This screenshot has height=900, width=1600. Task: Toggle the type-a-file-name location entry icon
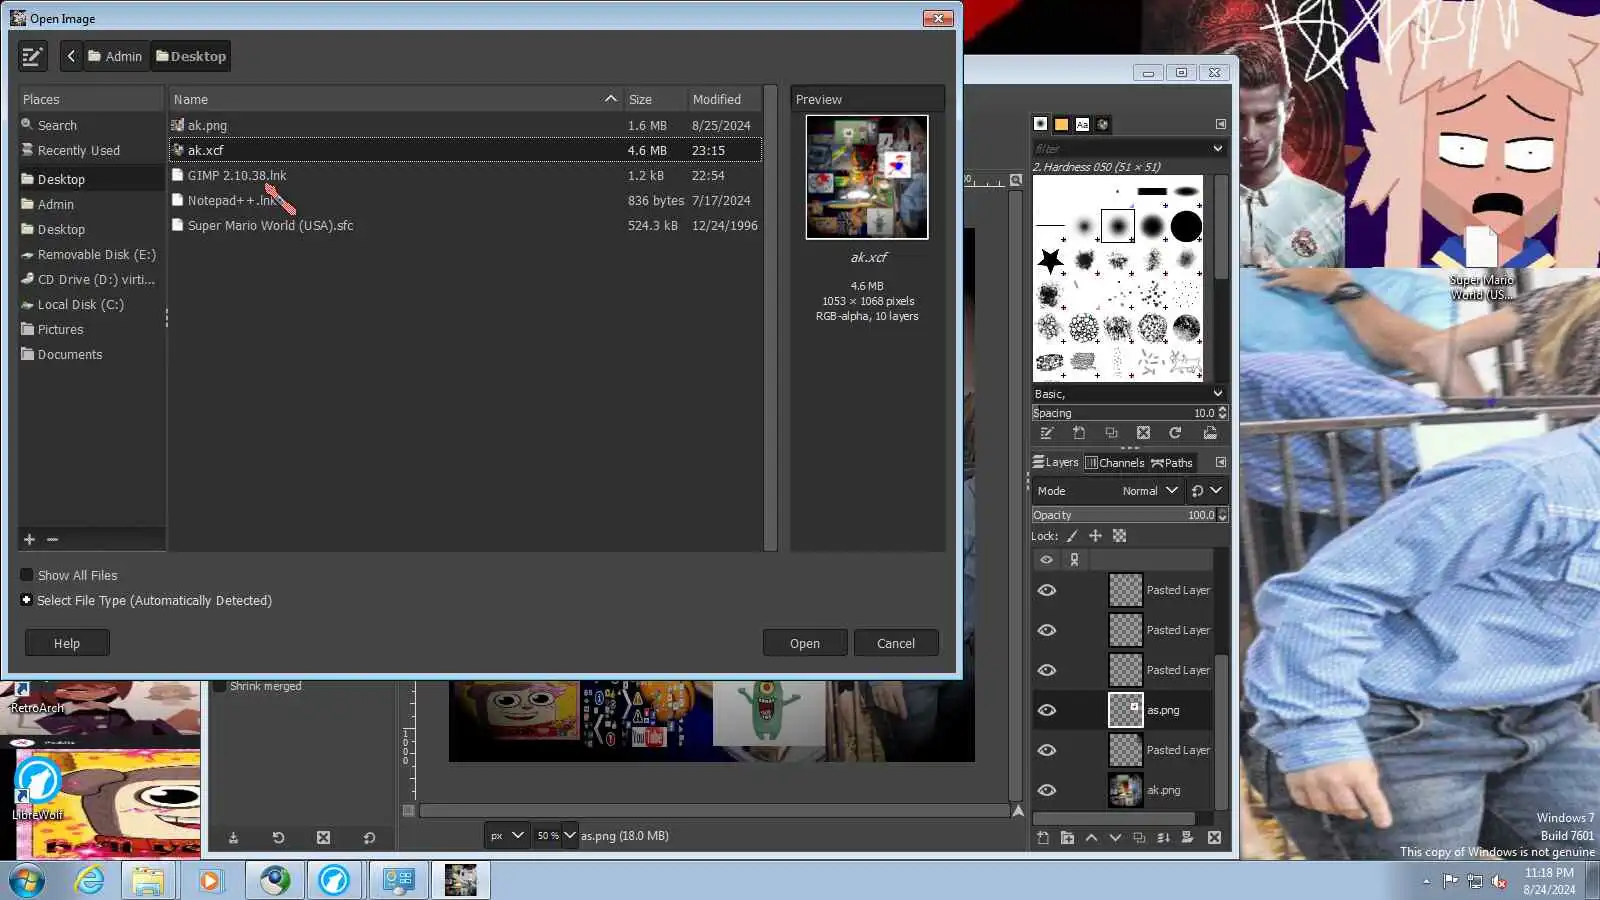click(32, 57)
